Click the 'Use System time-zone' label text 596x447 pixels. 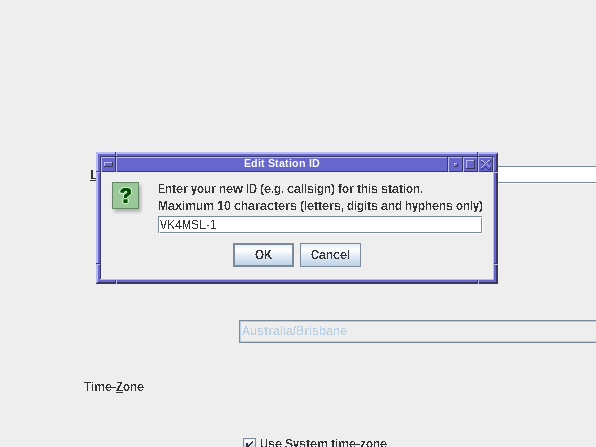pyautogui.click(x=323, y=442)
